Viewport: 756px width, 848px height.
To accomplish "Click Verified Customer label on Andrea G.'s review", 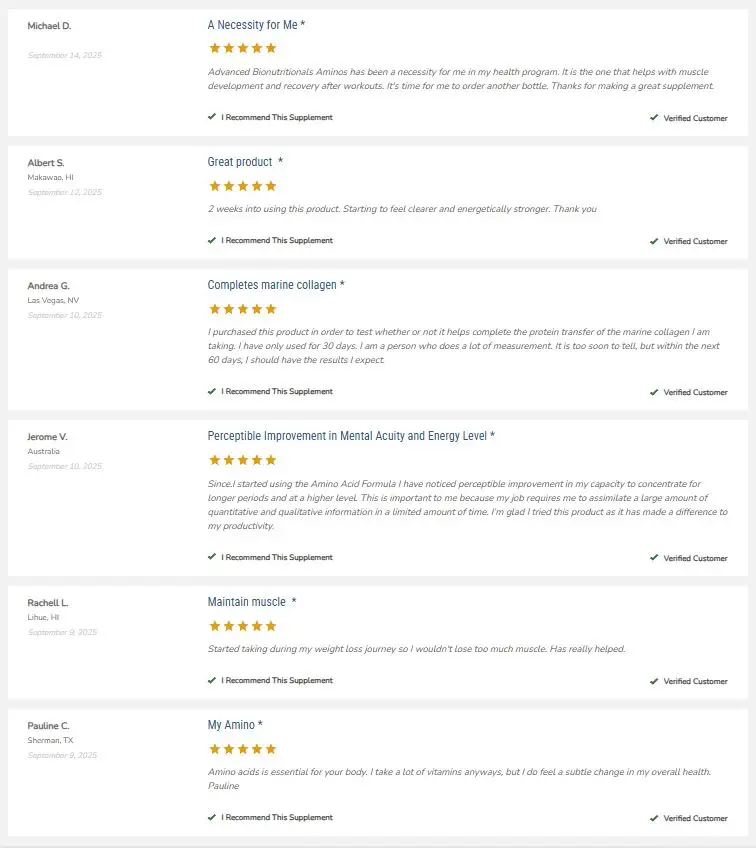I will click(x=695, y=392).
